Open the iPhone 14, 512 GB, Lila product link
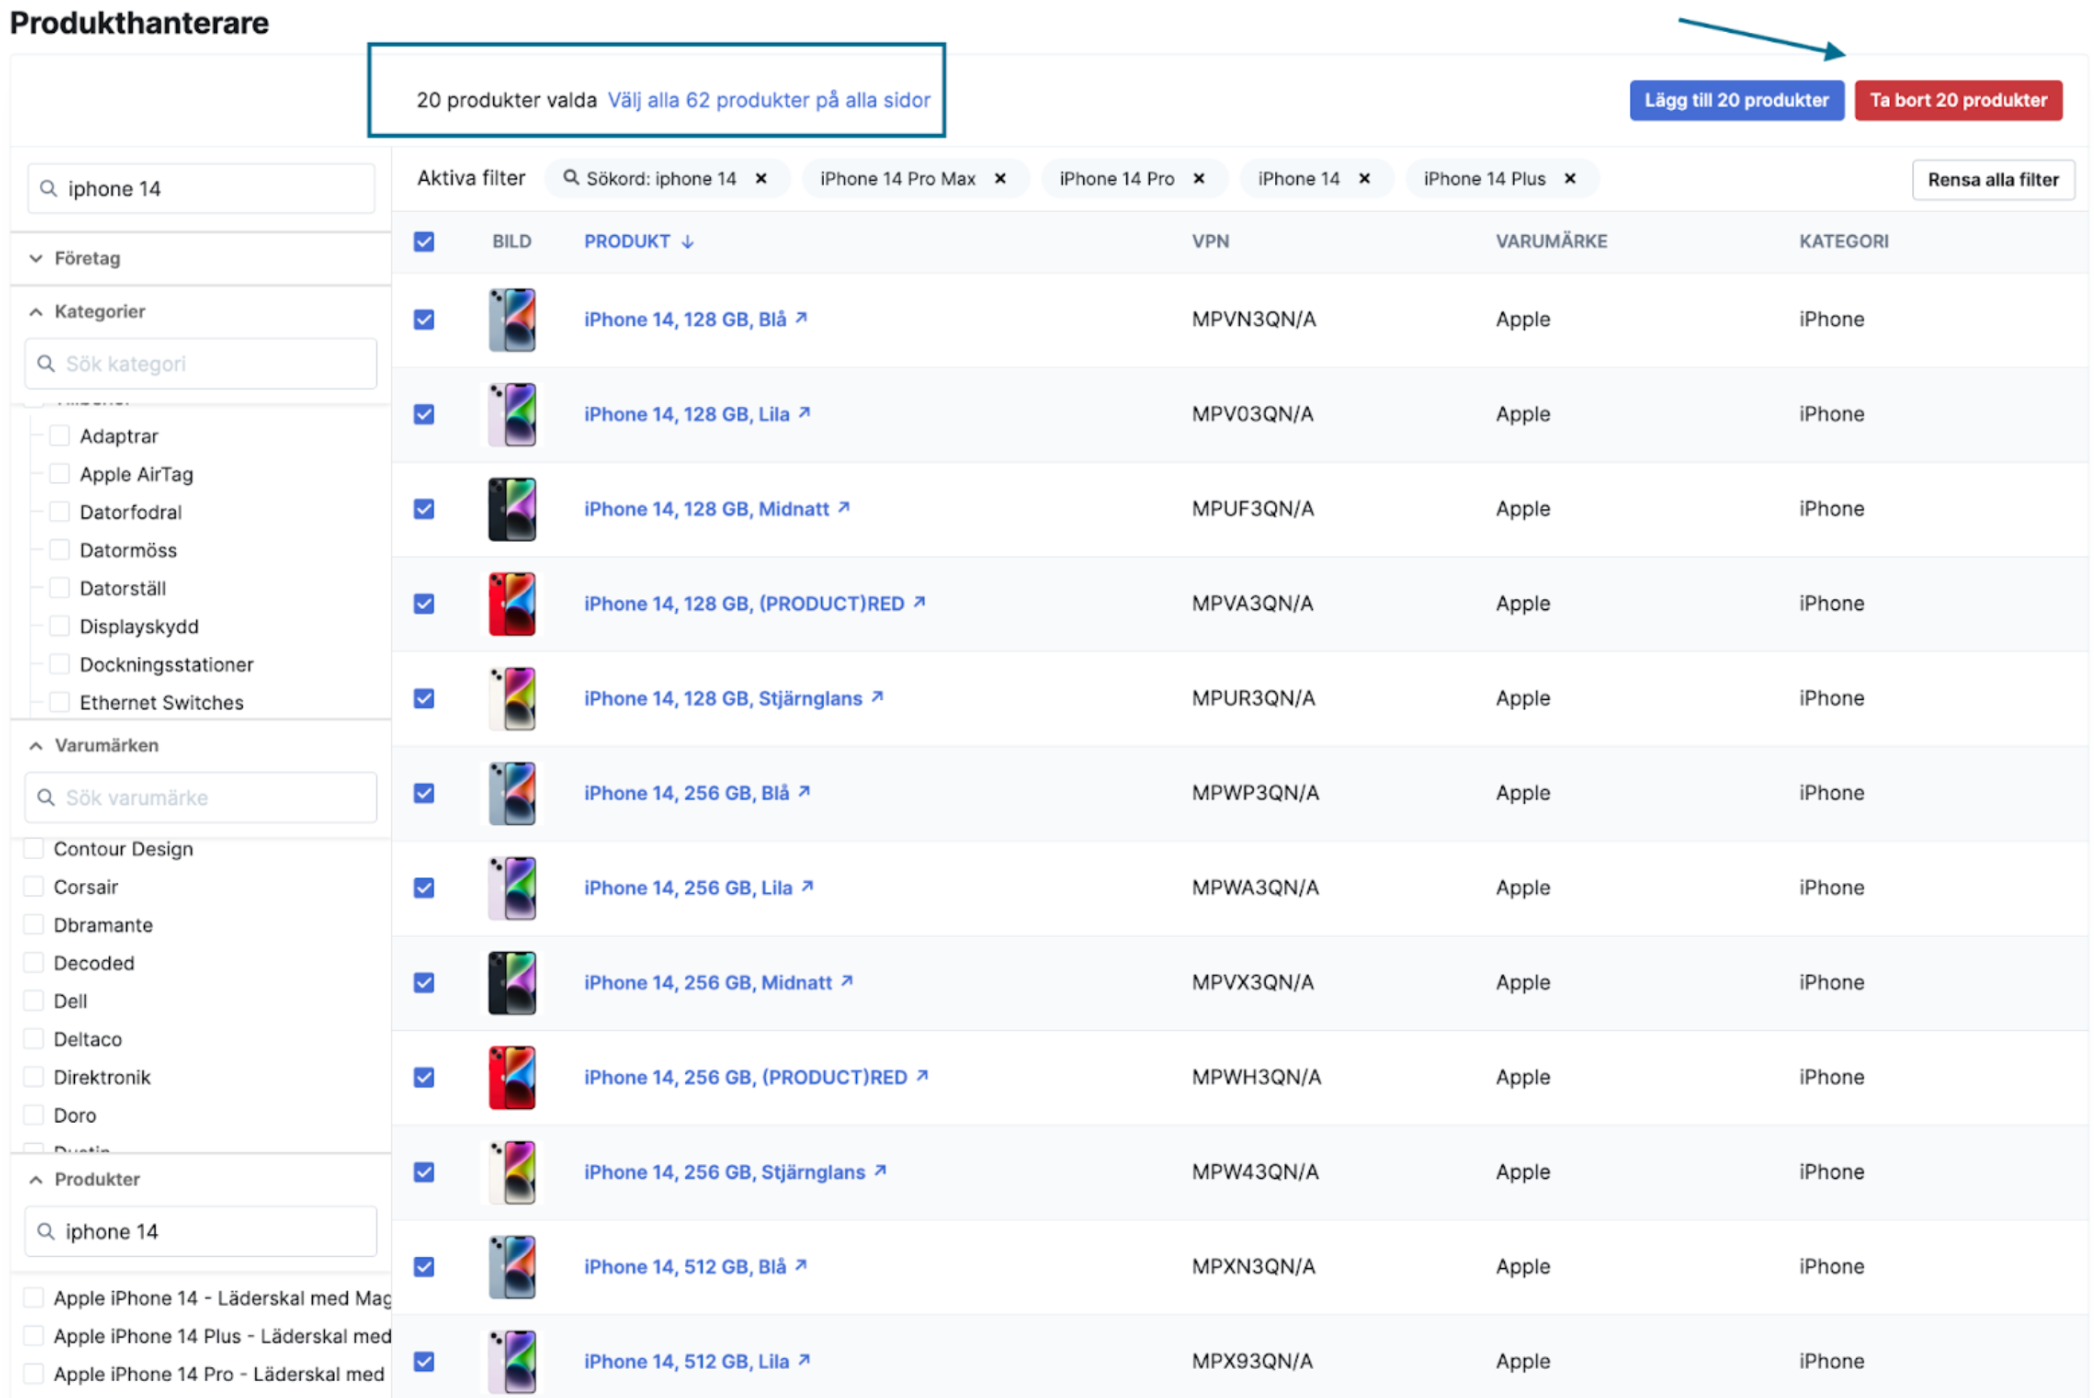Image resolution: width=2094 pixels, height=1398 pixels. [x=686, y=1361]
